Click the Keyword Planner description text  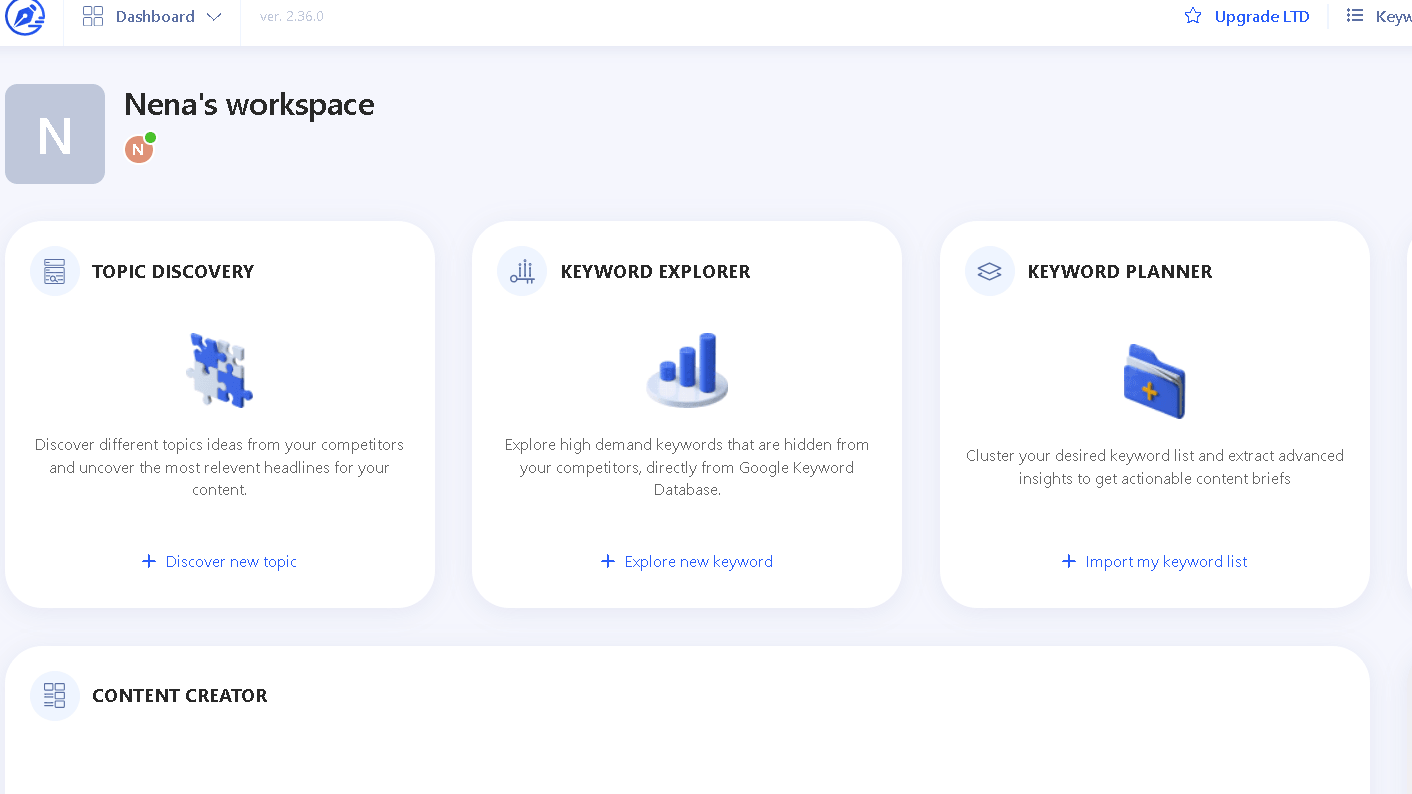click(x=1155, y=467)
